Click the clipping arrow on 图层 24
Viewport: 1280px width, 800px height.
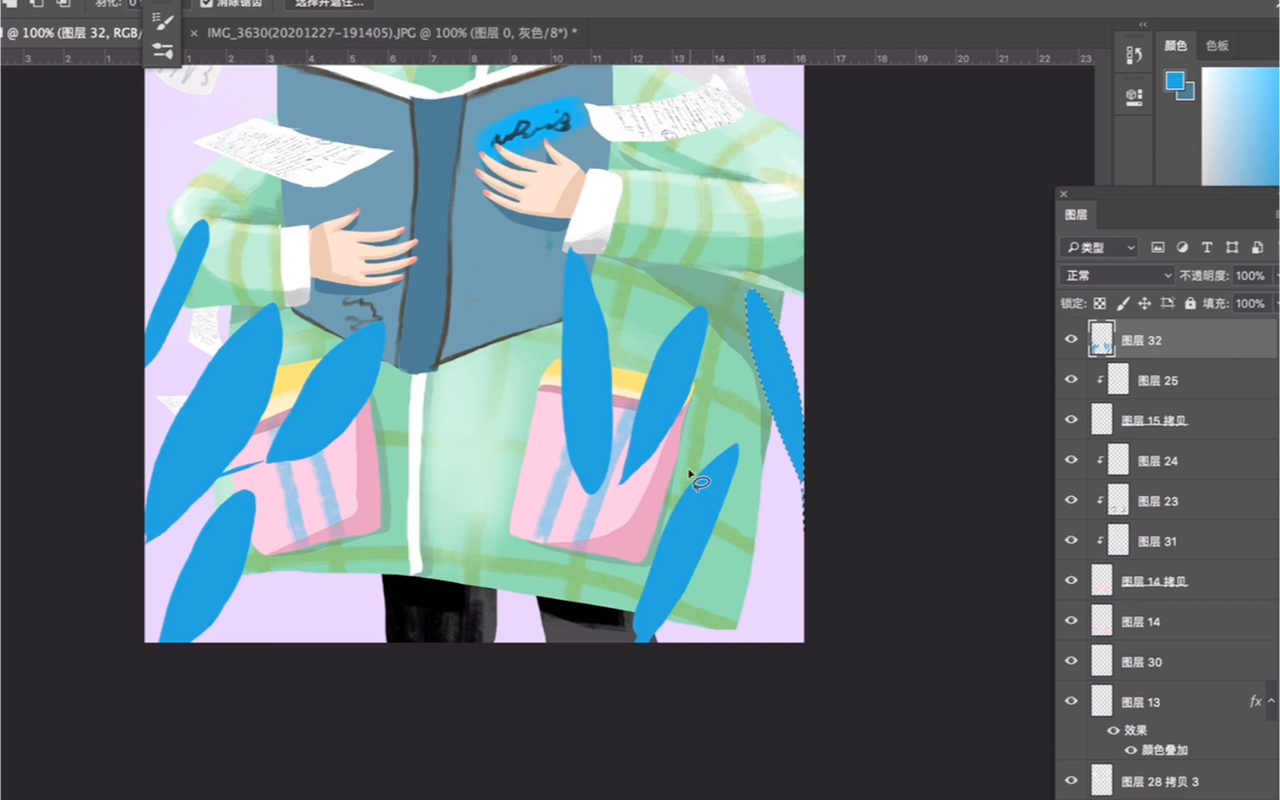(x=1101, y=461)
